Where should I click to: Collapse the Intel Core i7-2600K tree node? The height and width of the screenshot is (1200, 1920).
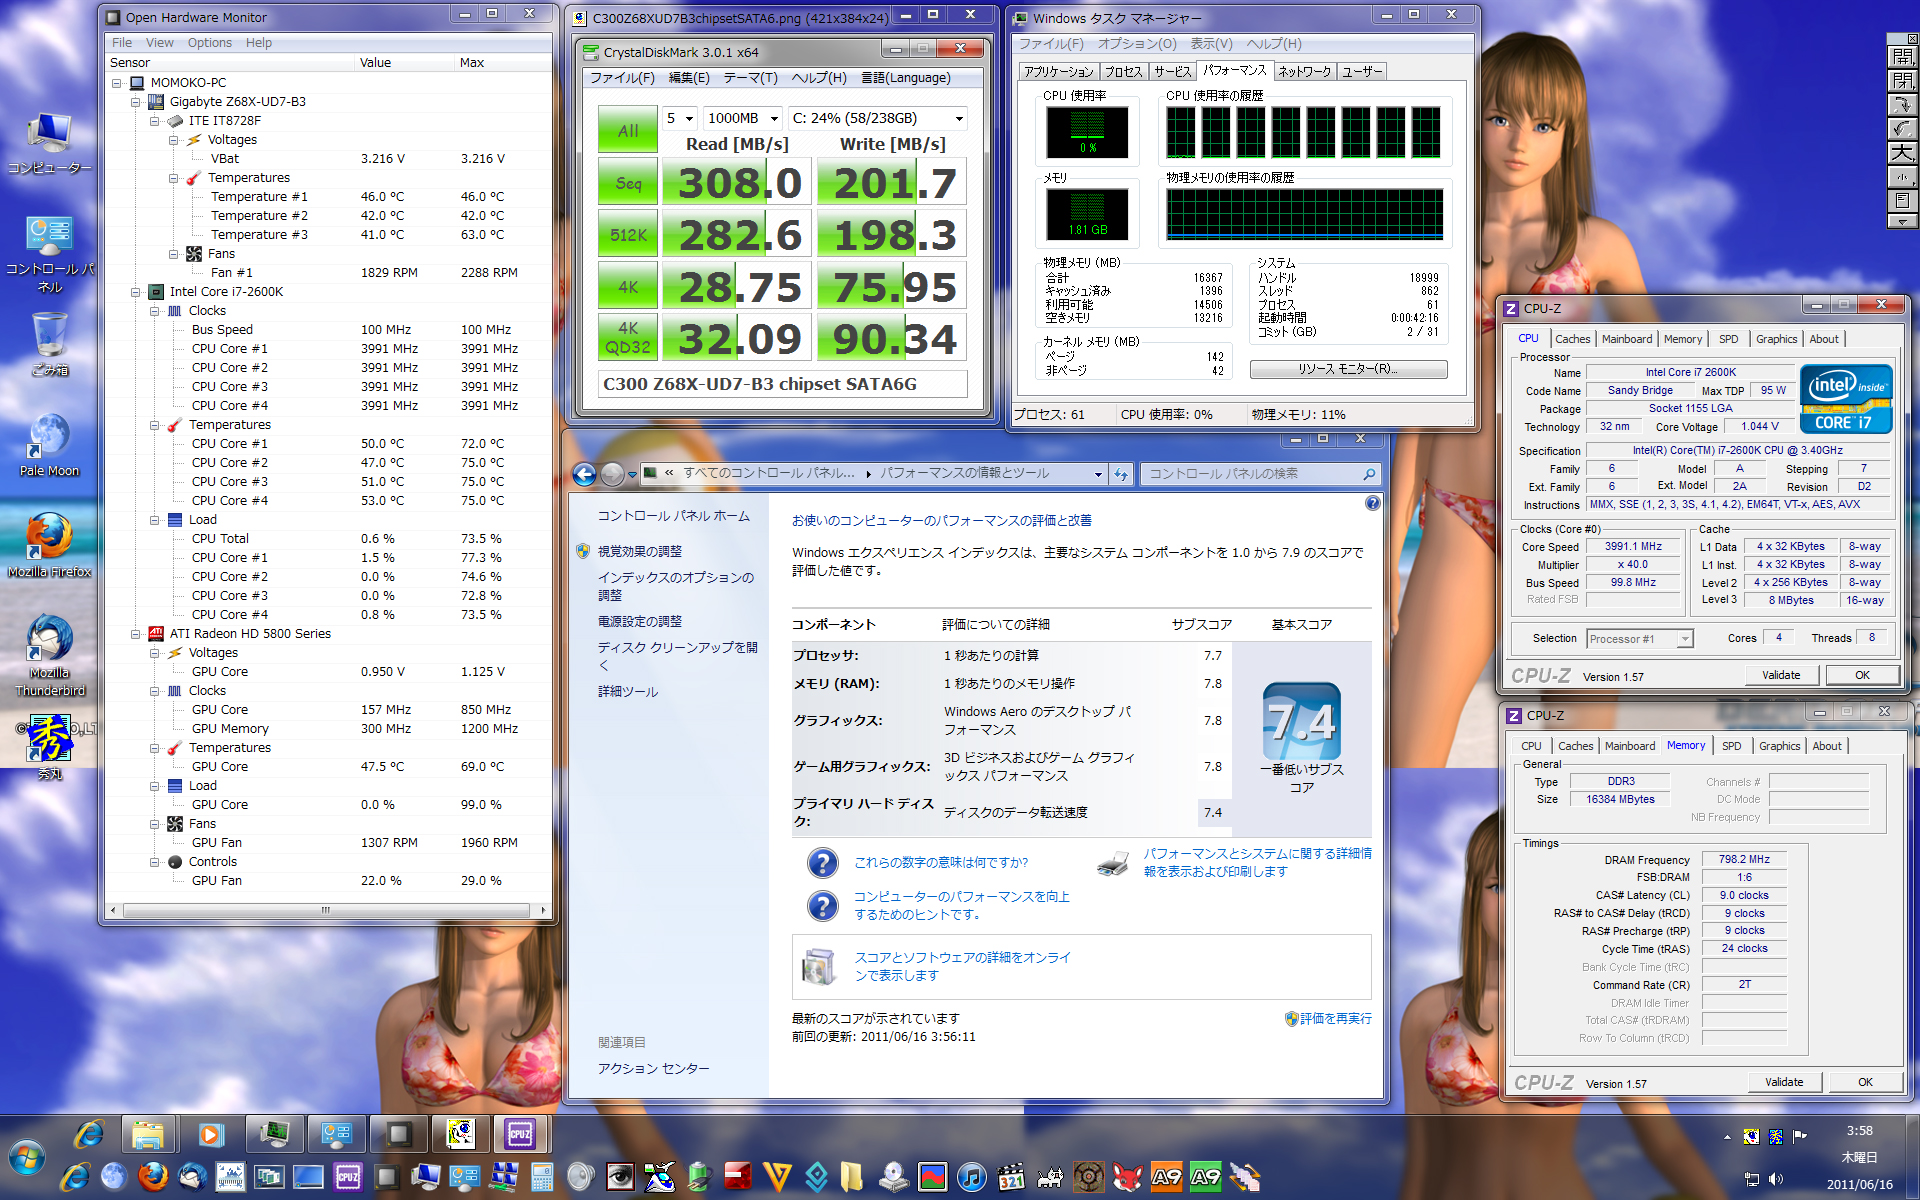136,292
